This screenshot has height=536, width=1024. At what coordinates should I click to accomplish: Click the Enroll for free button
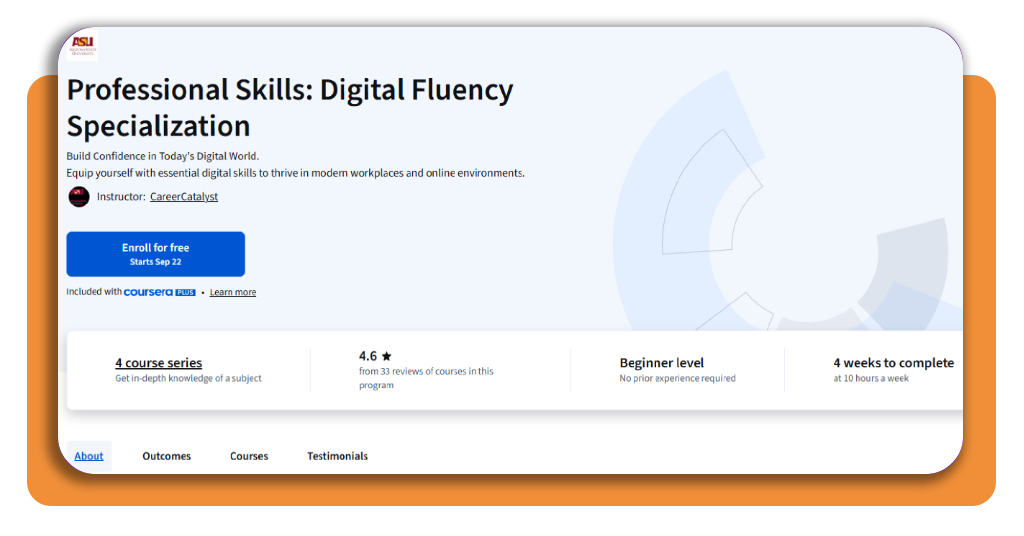click(x=155, y=254)
